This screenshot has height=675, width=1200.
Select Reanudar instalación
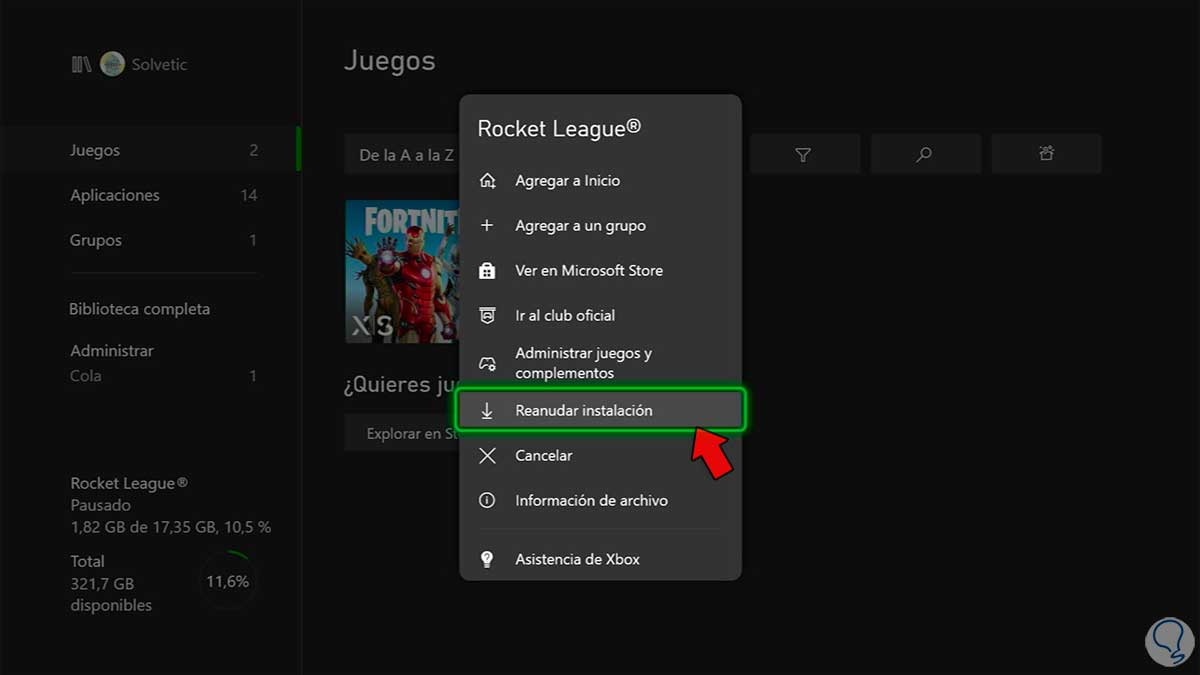pos(600,411)
